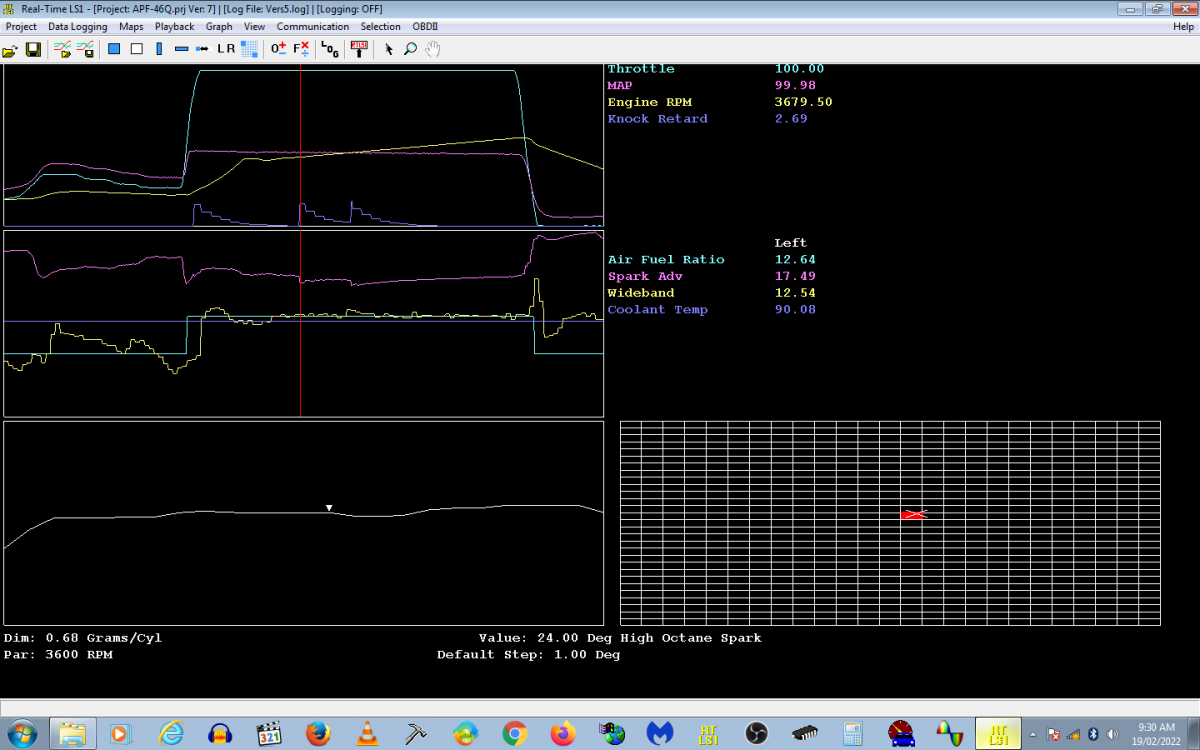Click the 'Par: 3600 RPM' status text
Image resolution: width=1200 pixels, height=750 pixels.
58,655
